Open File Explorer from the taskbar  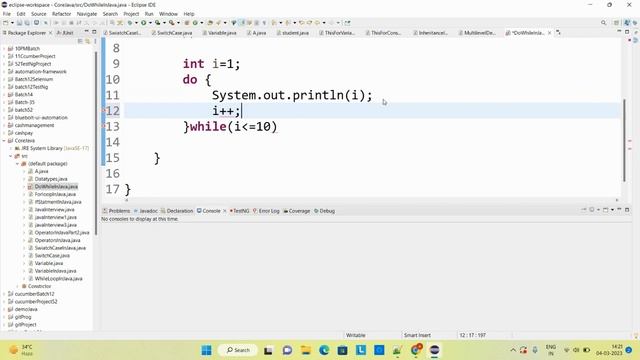[306, 350]
